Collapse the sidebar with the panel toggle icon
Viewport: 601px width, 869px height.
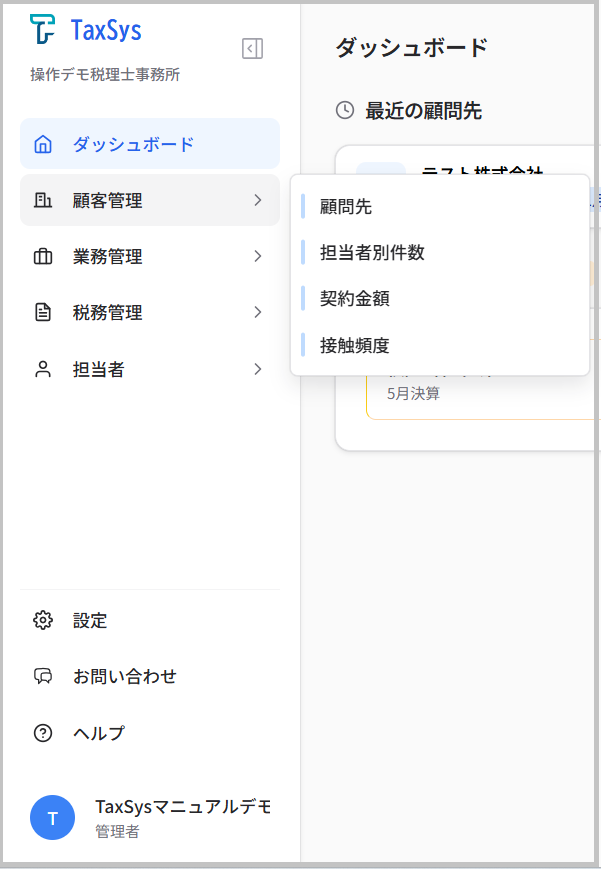[252, 49]
